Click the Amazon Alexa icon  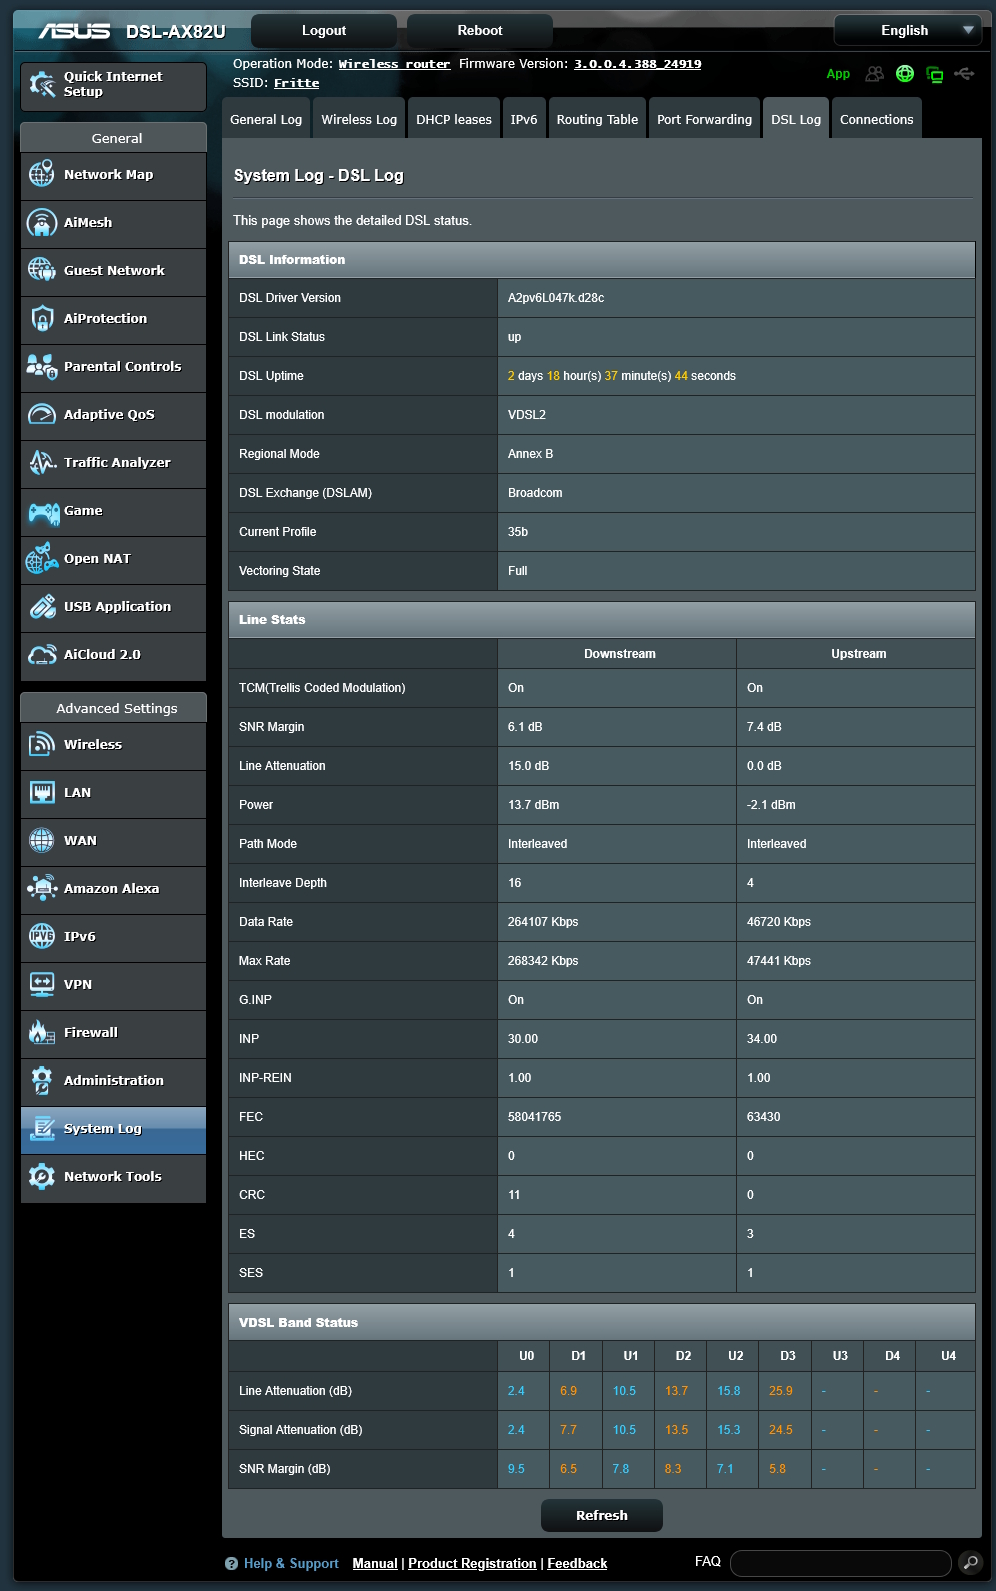tap(42, 888)
